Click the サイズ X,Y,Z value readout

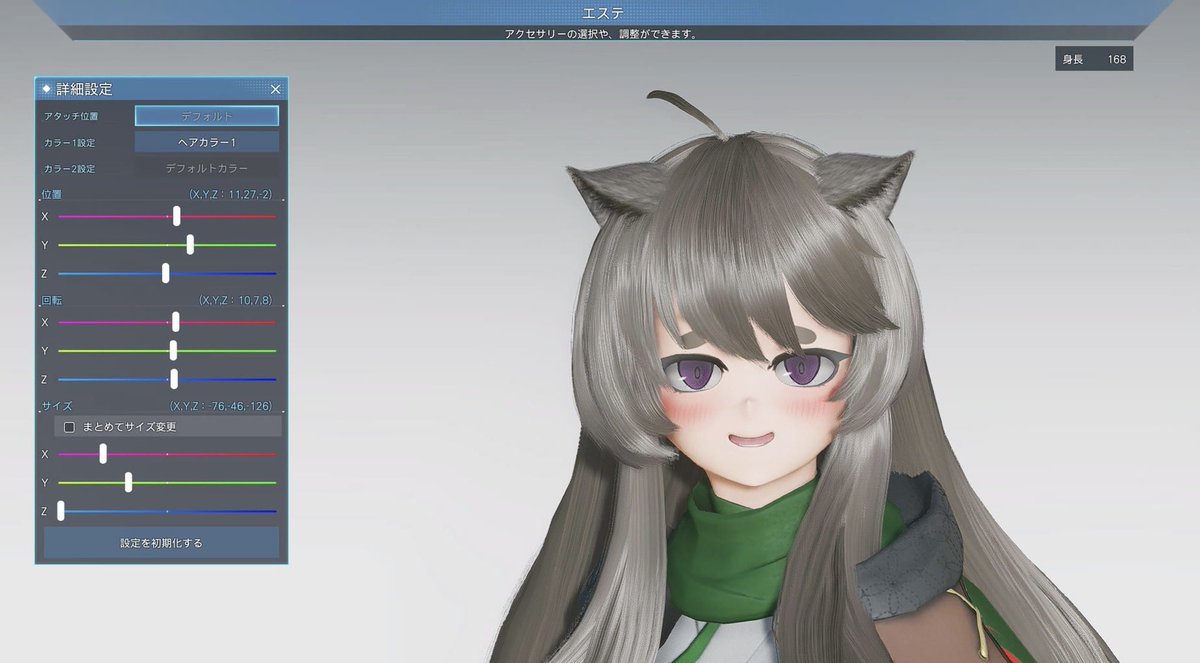pos(221,407)
